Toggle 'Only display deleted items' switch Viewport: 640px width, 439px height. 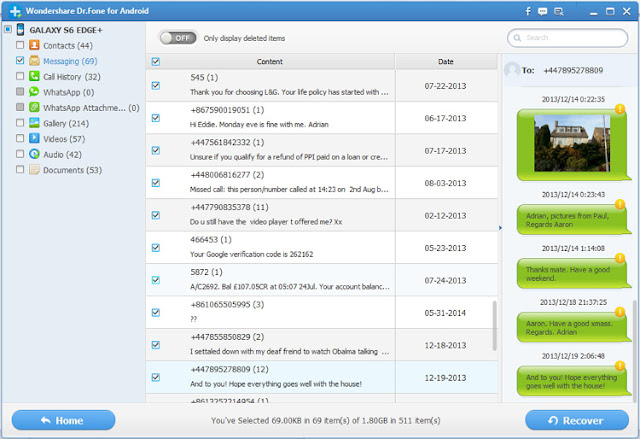[178, 38]
